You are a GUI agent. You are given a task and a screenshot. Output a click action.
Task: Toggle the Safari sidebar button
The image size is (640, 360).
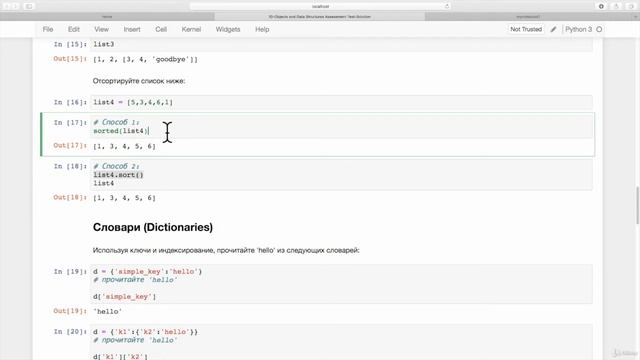coord(29,6)
